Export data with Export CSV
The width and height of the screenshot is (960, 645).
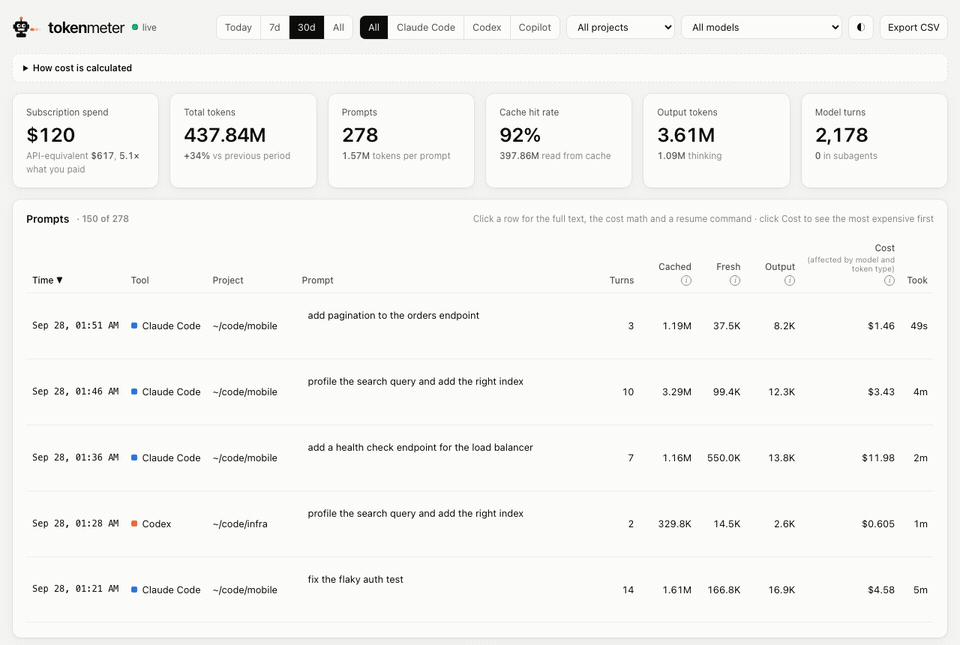[913, 28]
